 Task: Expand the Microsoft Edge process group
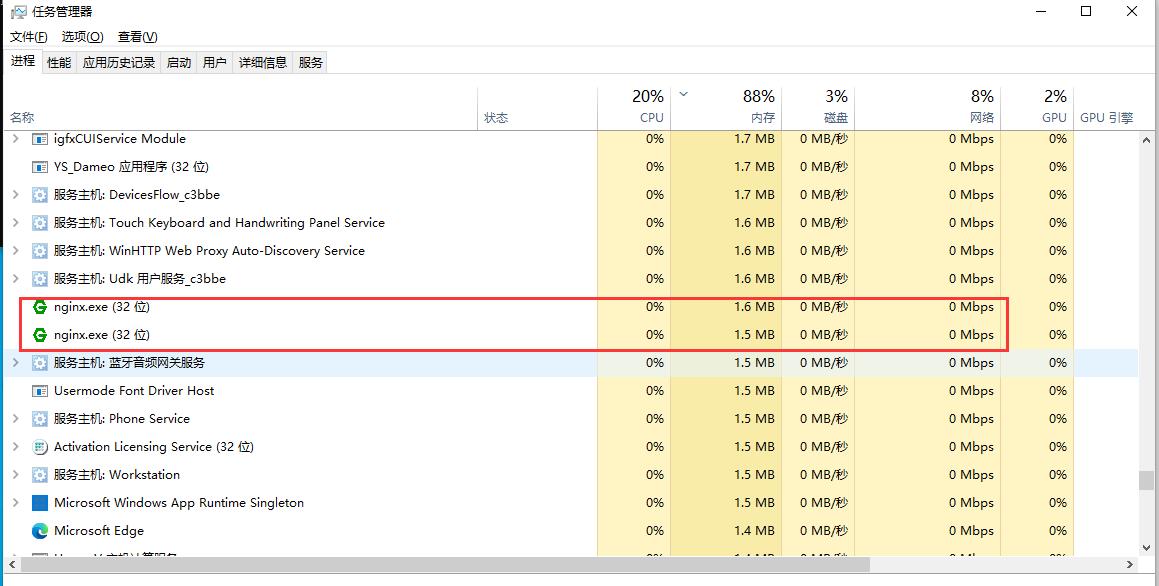tap(15, 531)
